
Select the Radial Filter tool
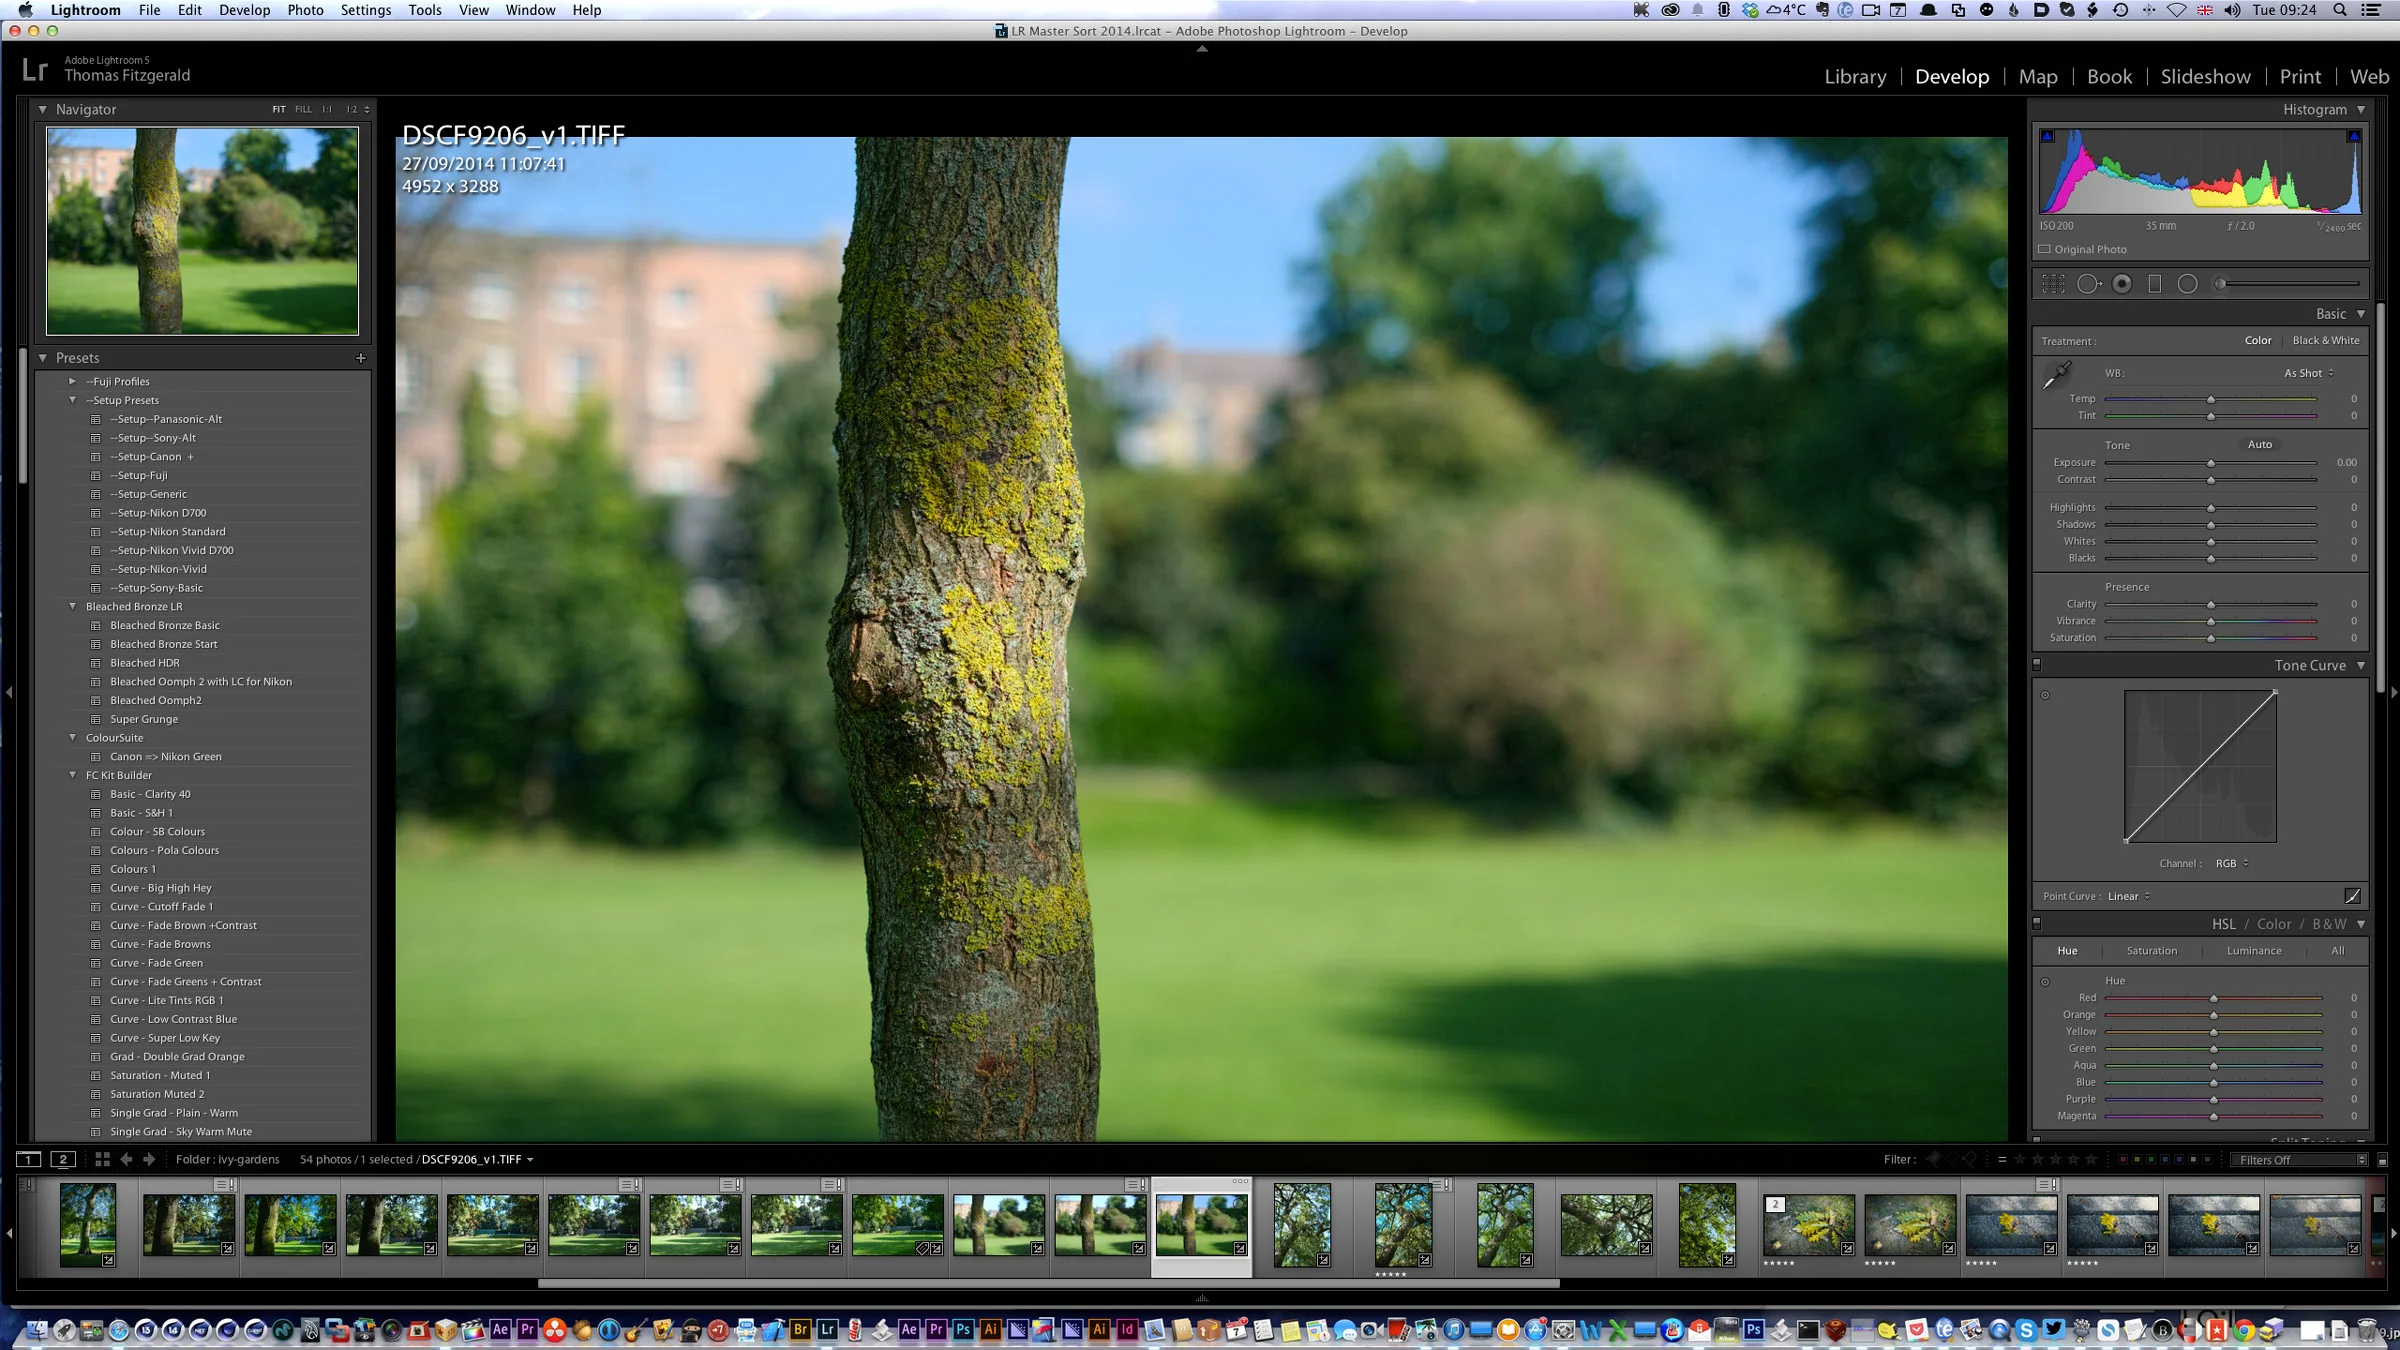(x=2188, y=284)
